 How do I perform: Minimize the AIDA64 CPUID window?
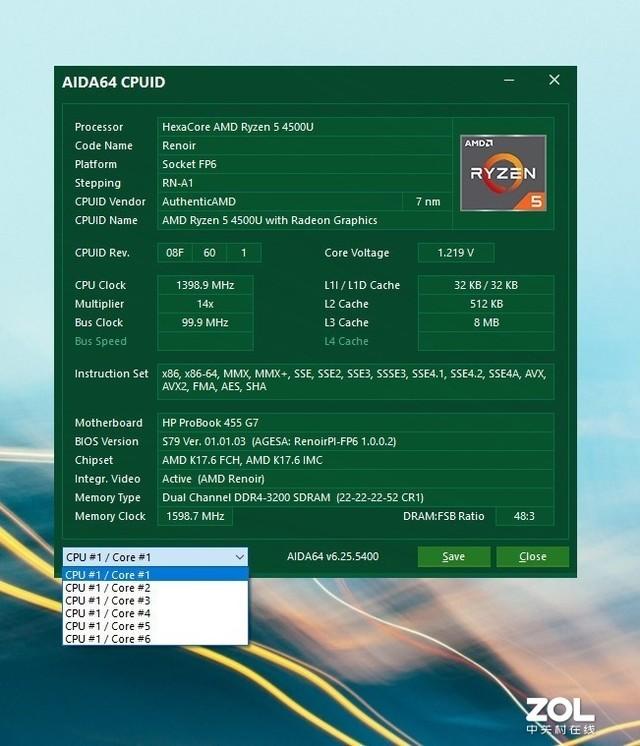(509, 80)
